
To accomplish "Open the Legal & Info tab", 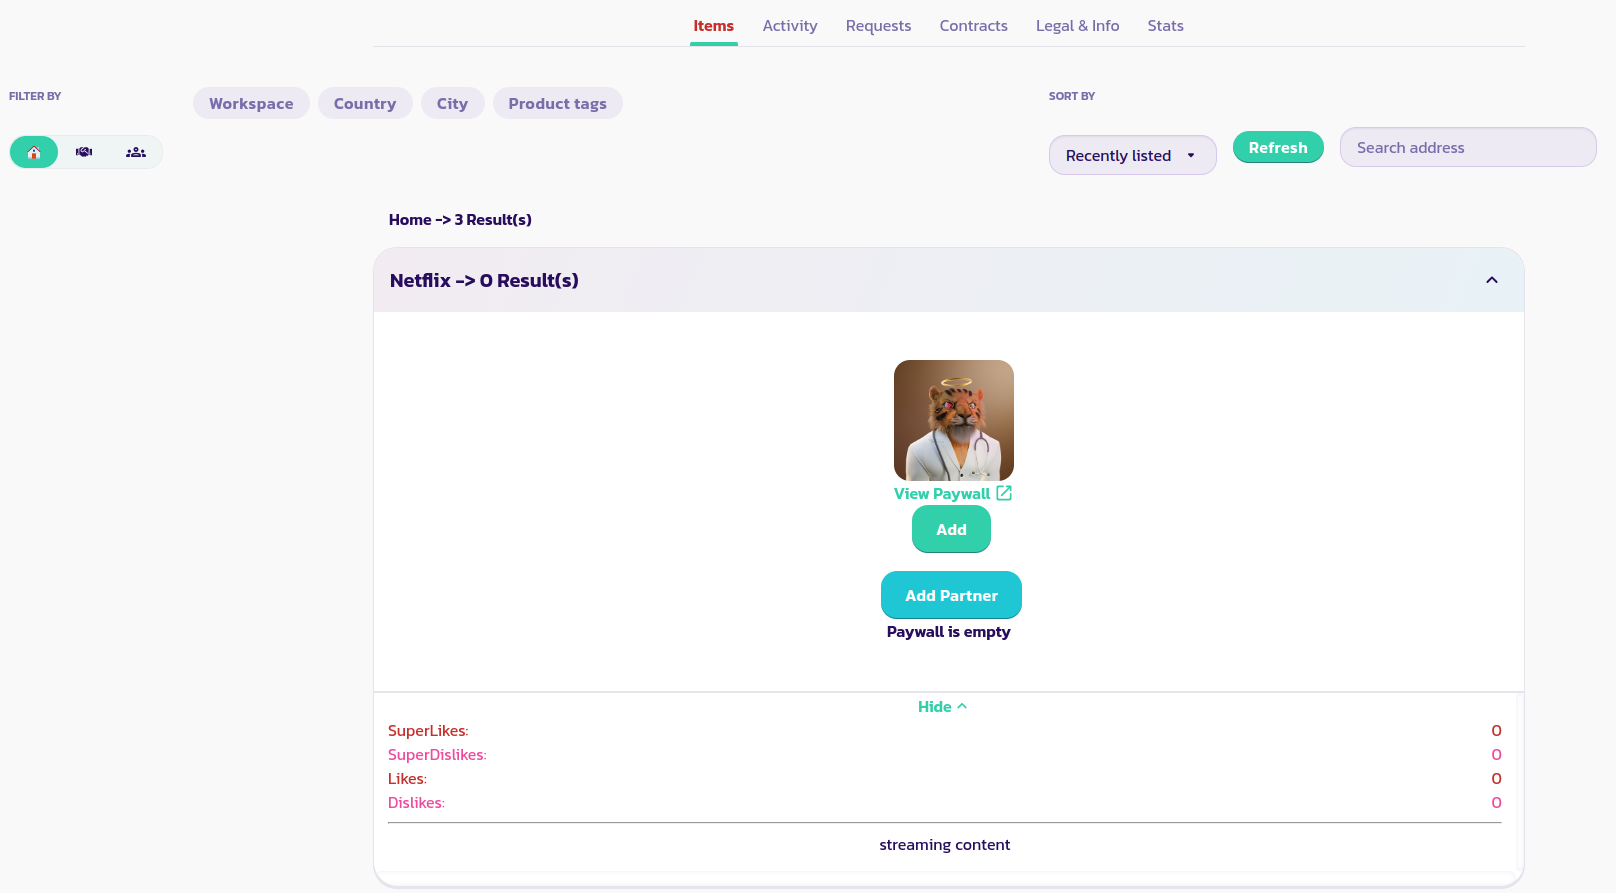I will pos(1077,26).
